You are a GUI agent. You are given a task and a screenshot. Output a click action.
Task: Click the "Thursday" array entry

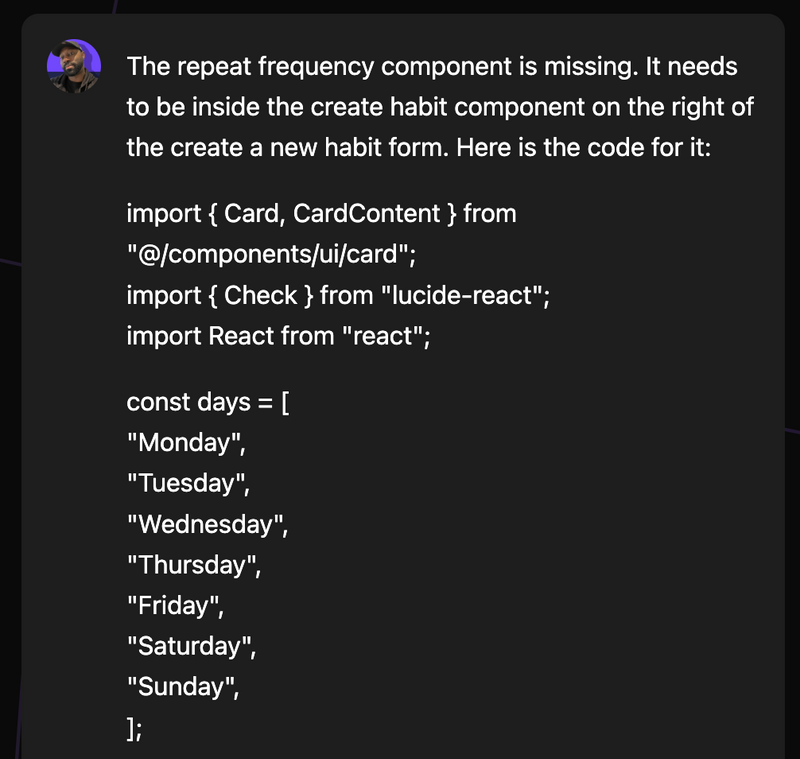pos(193,565)
